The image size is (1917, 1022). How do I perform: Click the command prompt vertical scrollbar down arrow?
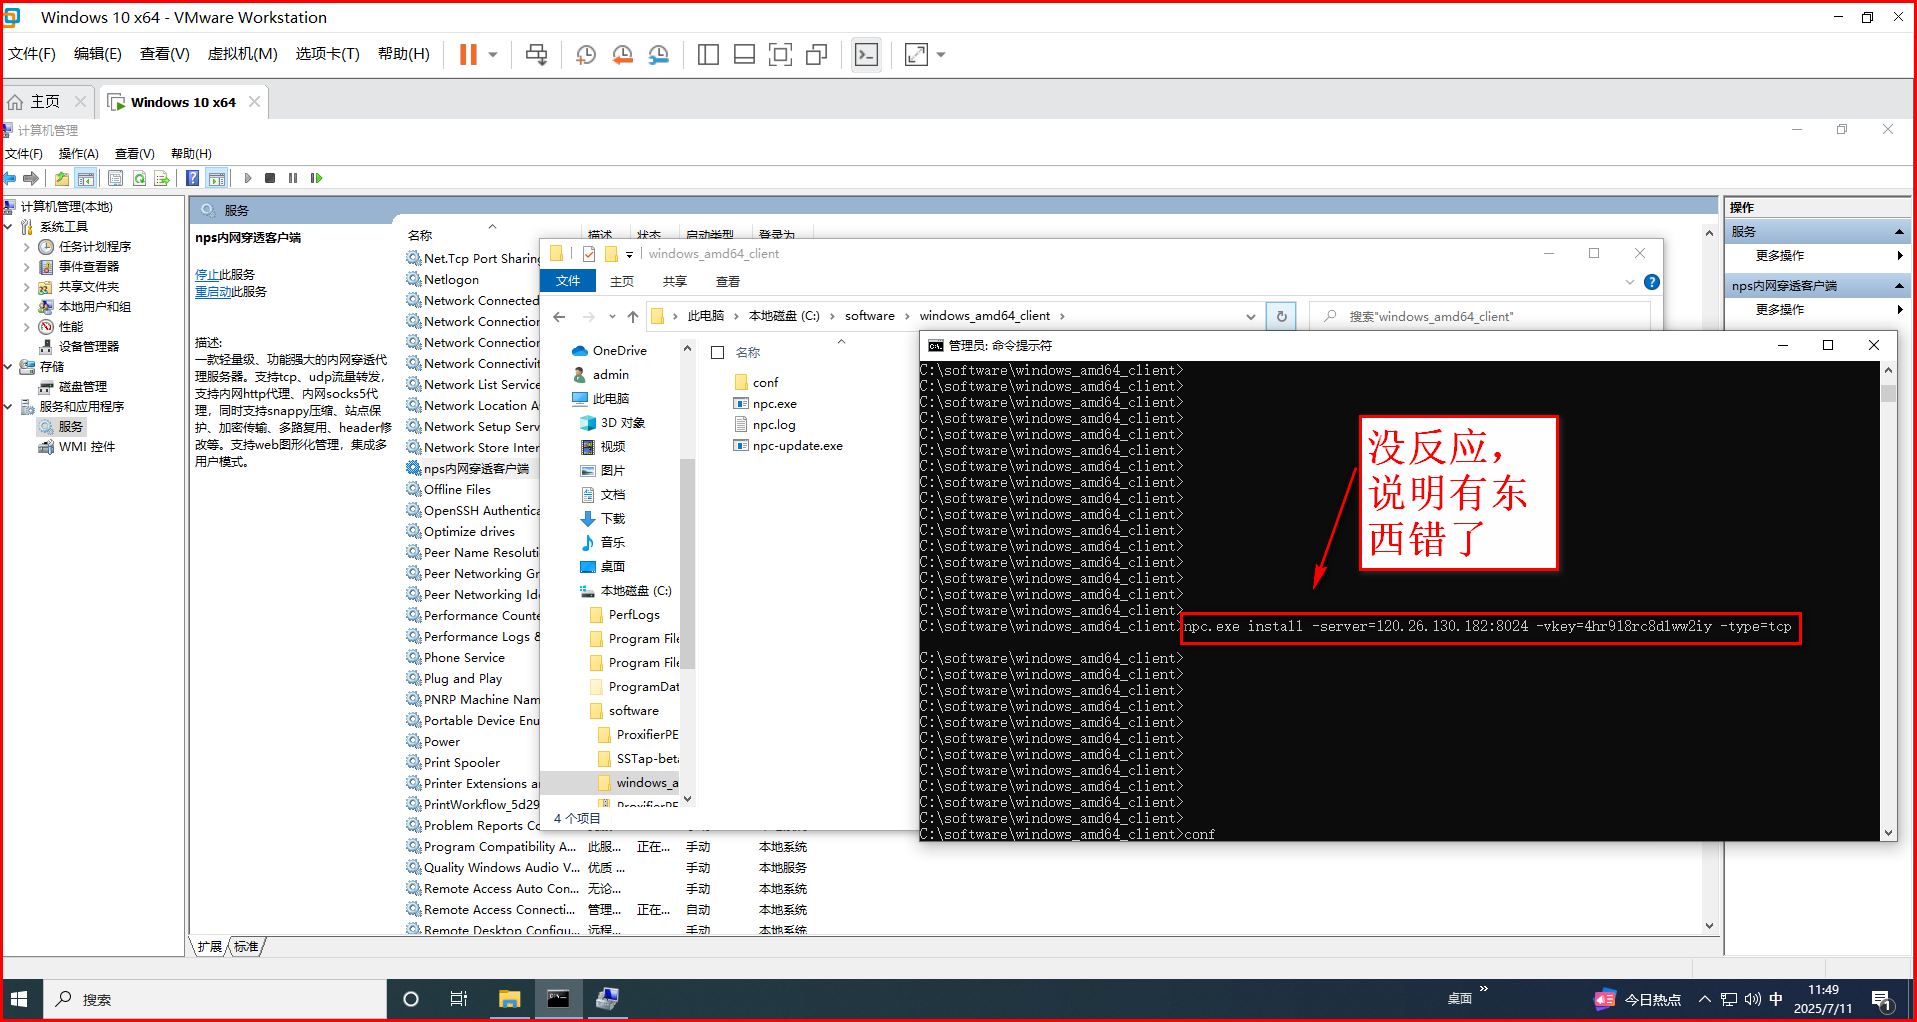[1888, 832]
